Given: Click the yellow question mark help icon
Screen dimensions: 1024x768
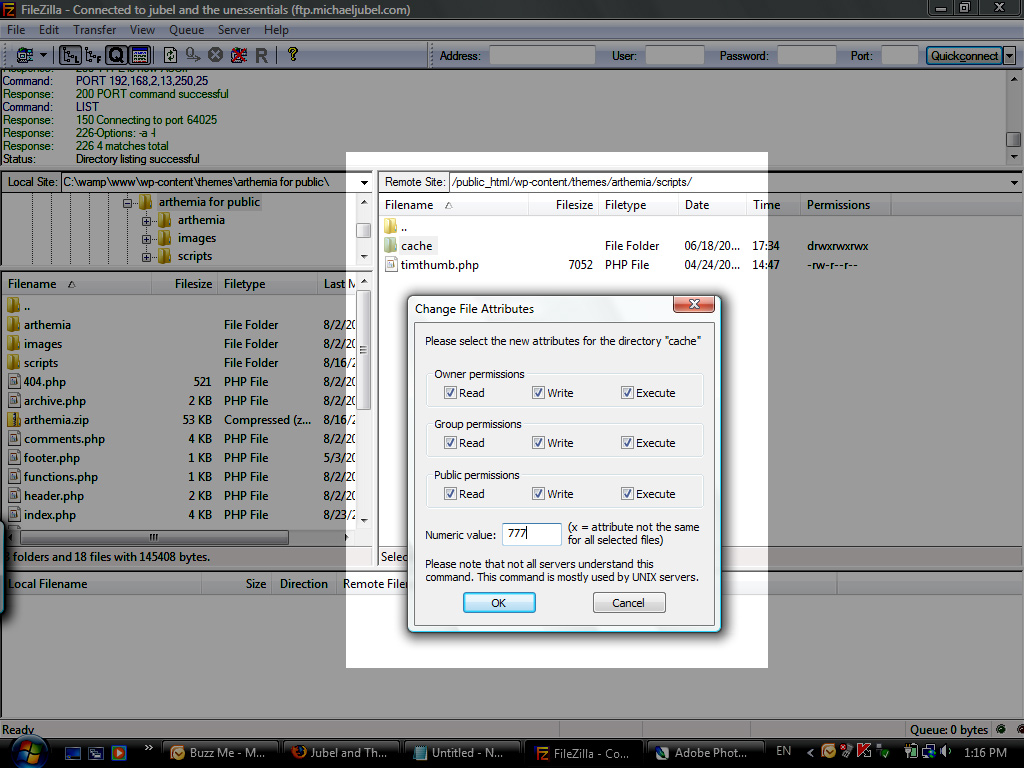Looking at the screenshot, I should [x=292, y=56].
